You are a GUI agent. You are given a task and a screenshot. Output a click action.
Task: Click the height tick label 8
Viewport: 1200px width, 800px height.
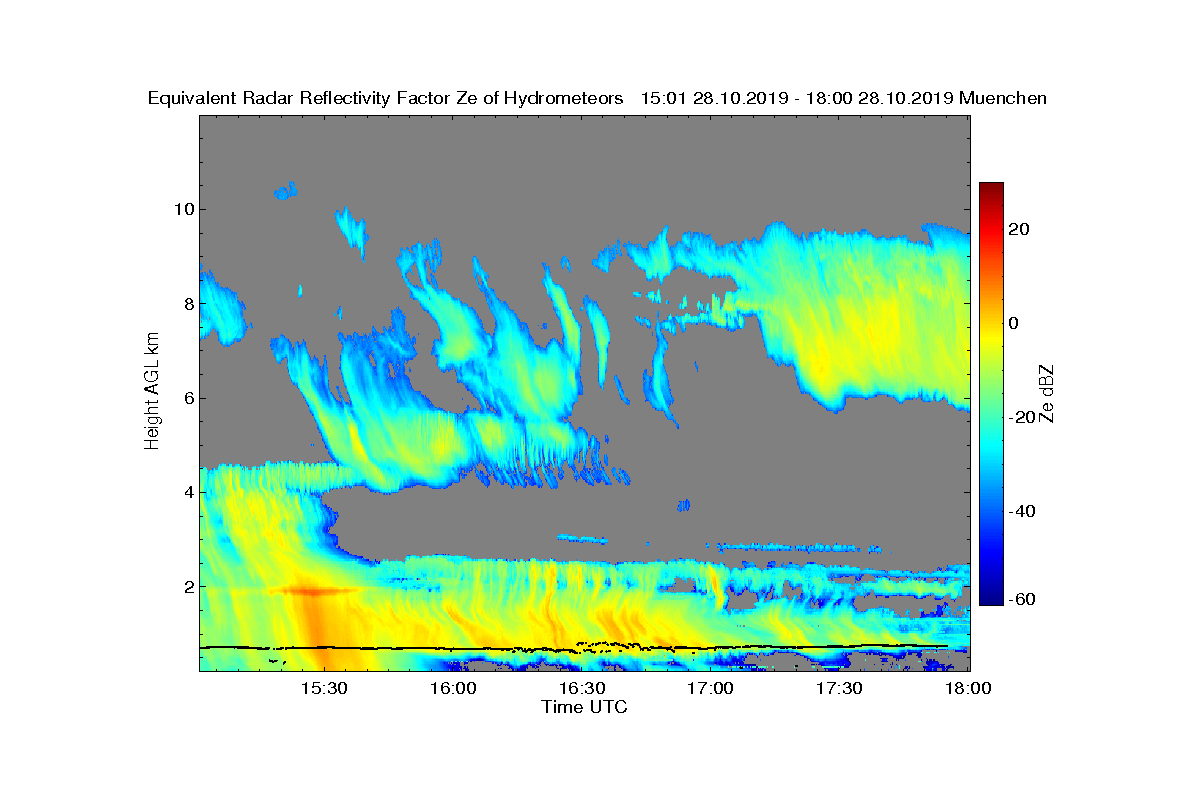187,304
